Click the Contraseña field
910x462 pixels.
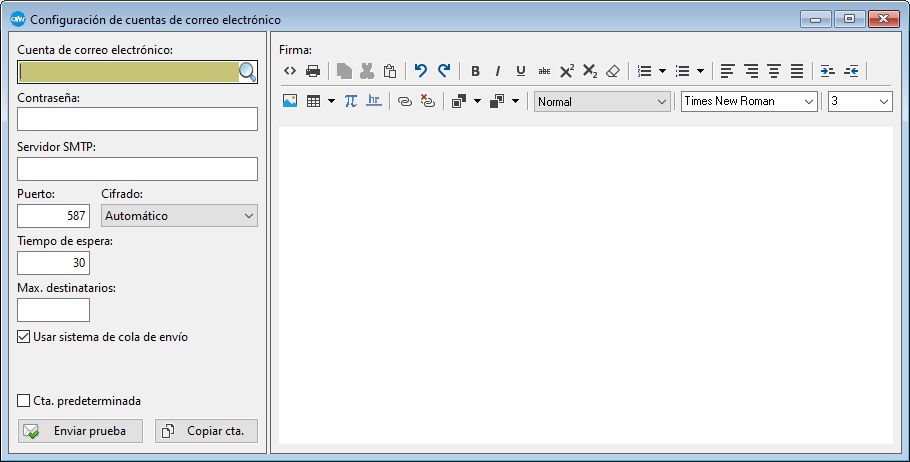pyautogui.click(x=138, y=119)
